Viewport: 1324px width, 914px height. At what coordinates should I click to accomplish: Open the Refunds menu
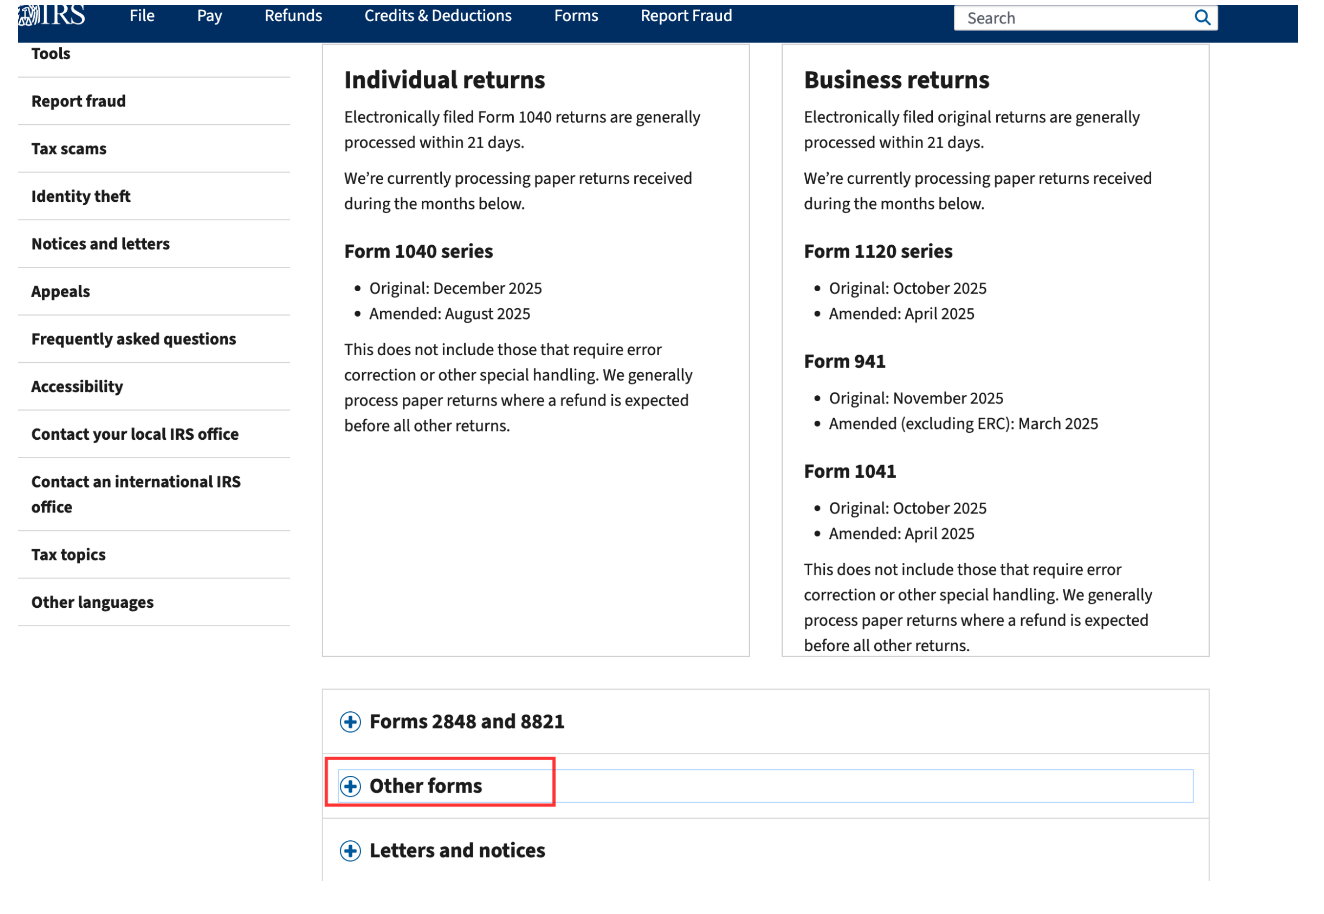(293, 15)
